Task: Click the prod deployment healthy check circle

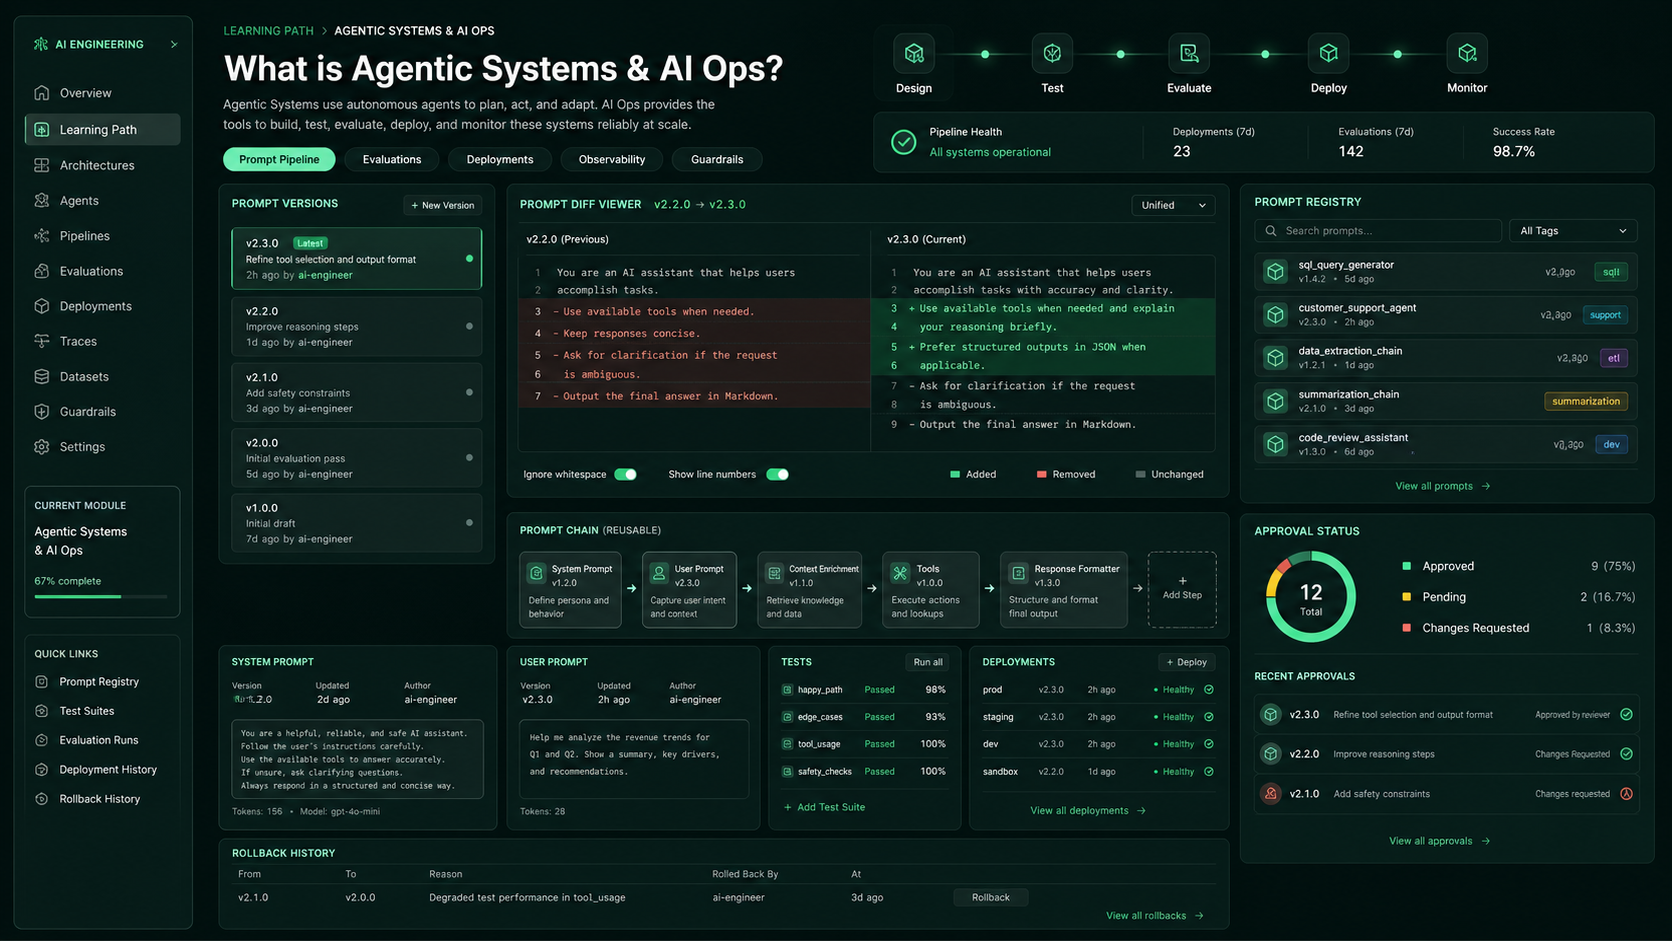Action: [x=1209, y=690]
